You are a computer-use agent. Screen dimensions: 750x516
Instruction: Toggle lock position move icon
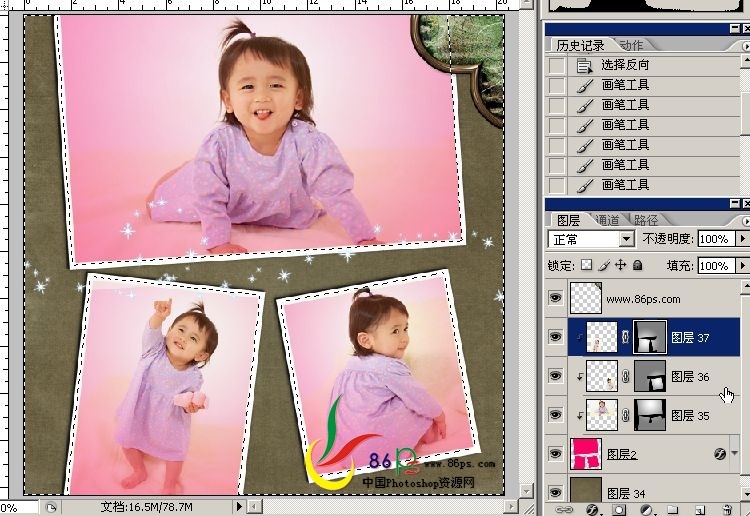pos(621,265)
